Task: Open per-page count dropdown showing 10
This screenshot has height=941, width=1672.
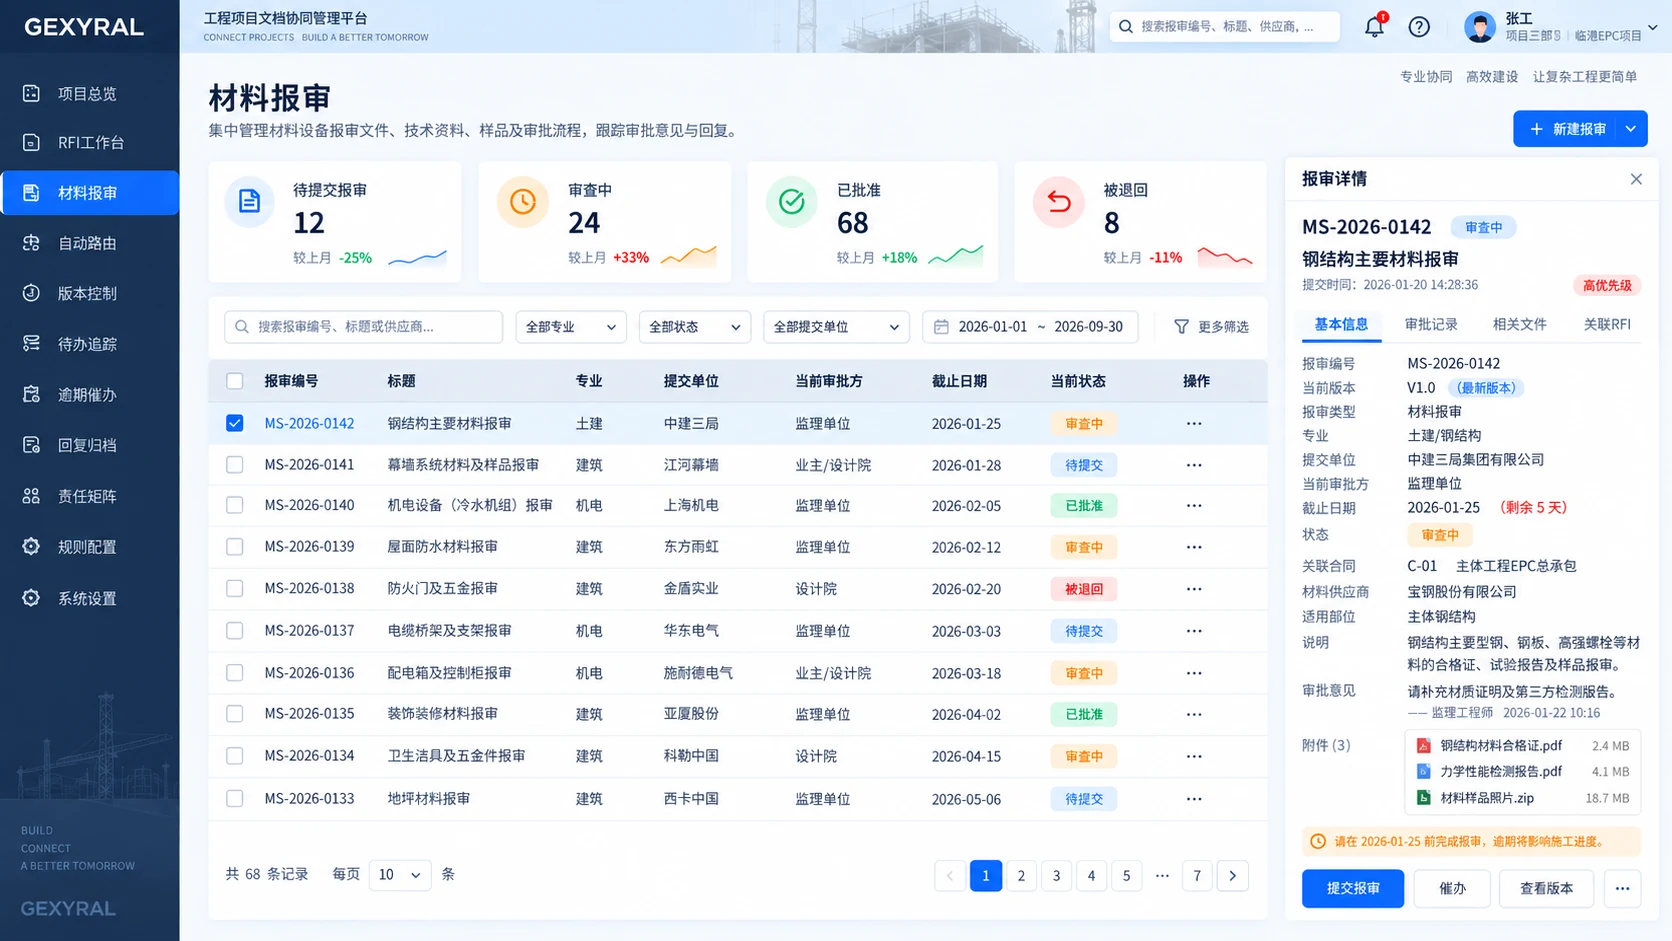Action: click(400, 875)
